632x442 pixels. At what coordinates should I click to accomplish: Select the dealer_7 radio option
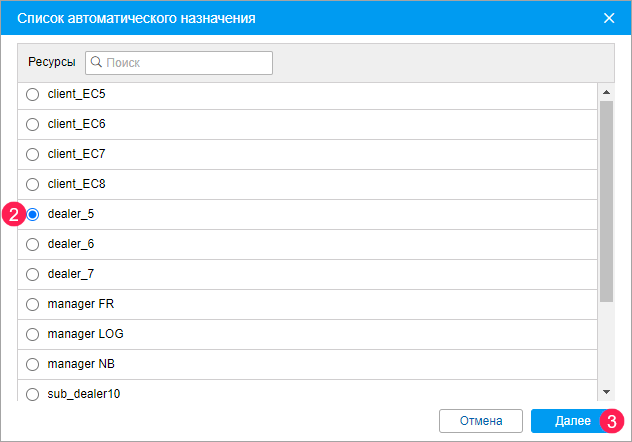32,274
